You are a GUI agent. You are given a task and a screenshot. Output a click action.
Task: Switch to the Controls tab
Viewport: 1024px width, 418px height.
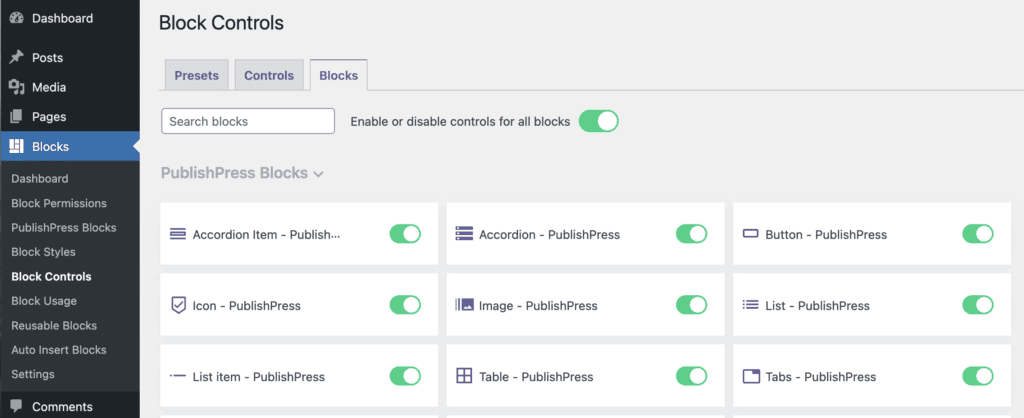269,75
